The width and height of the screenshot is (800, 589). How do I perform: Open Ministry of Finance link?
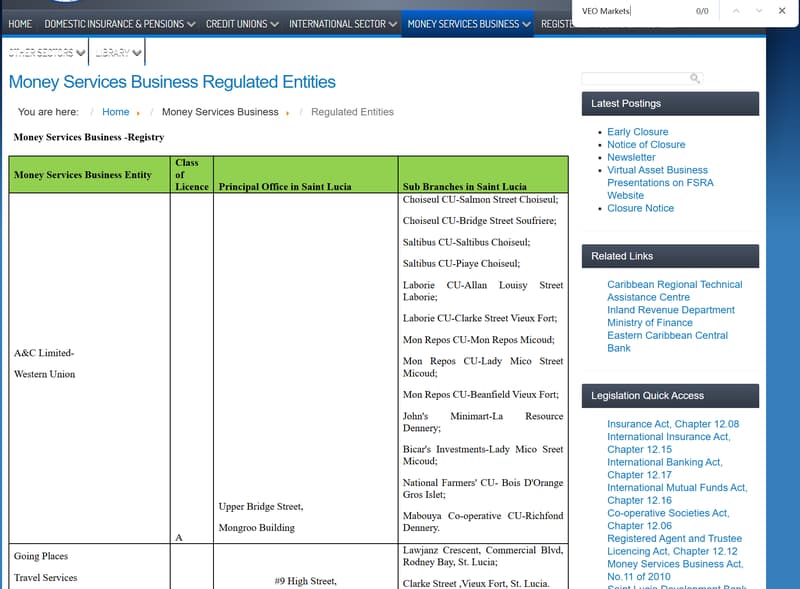click(649, 323)
